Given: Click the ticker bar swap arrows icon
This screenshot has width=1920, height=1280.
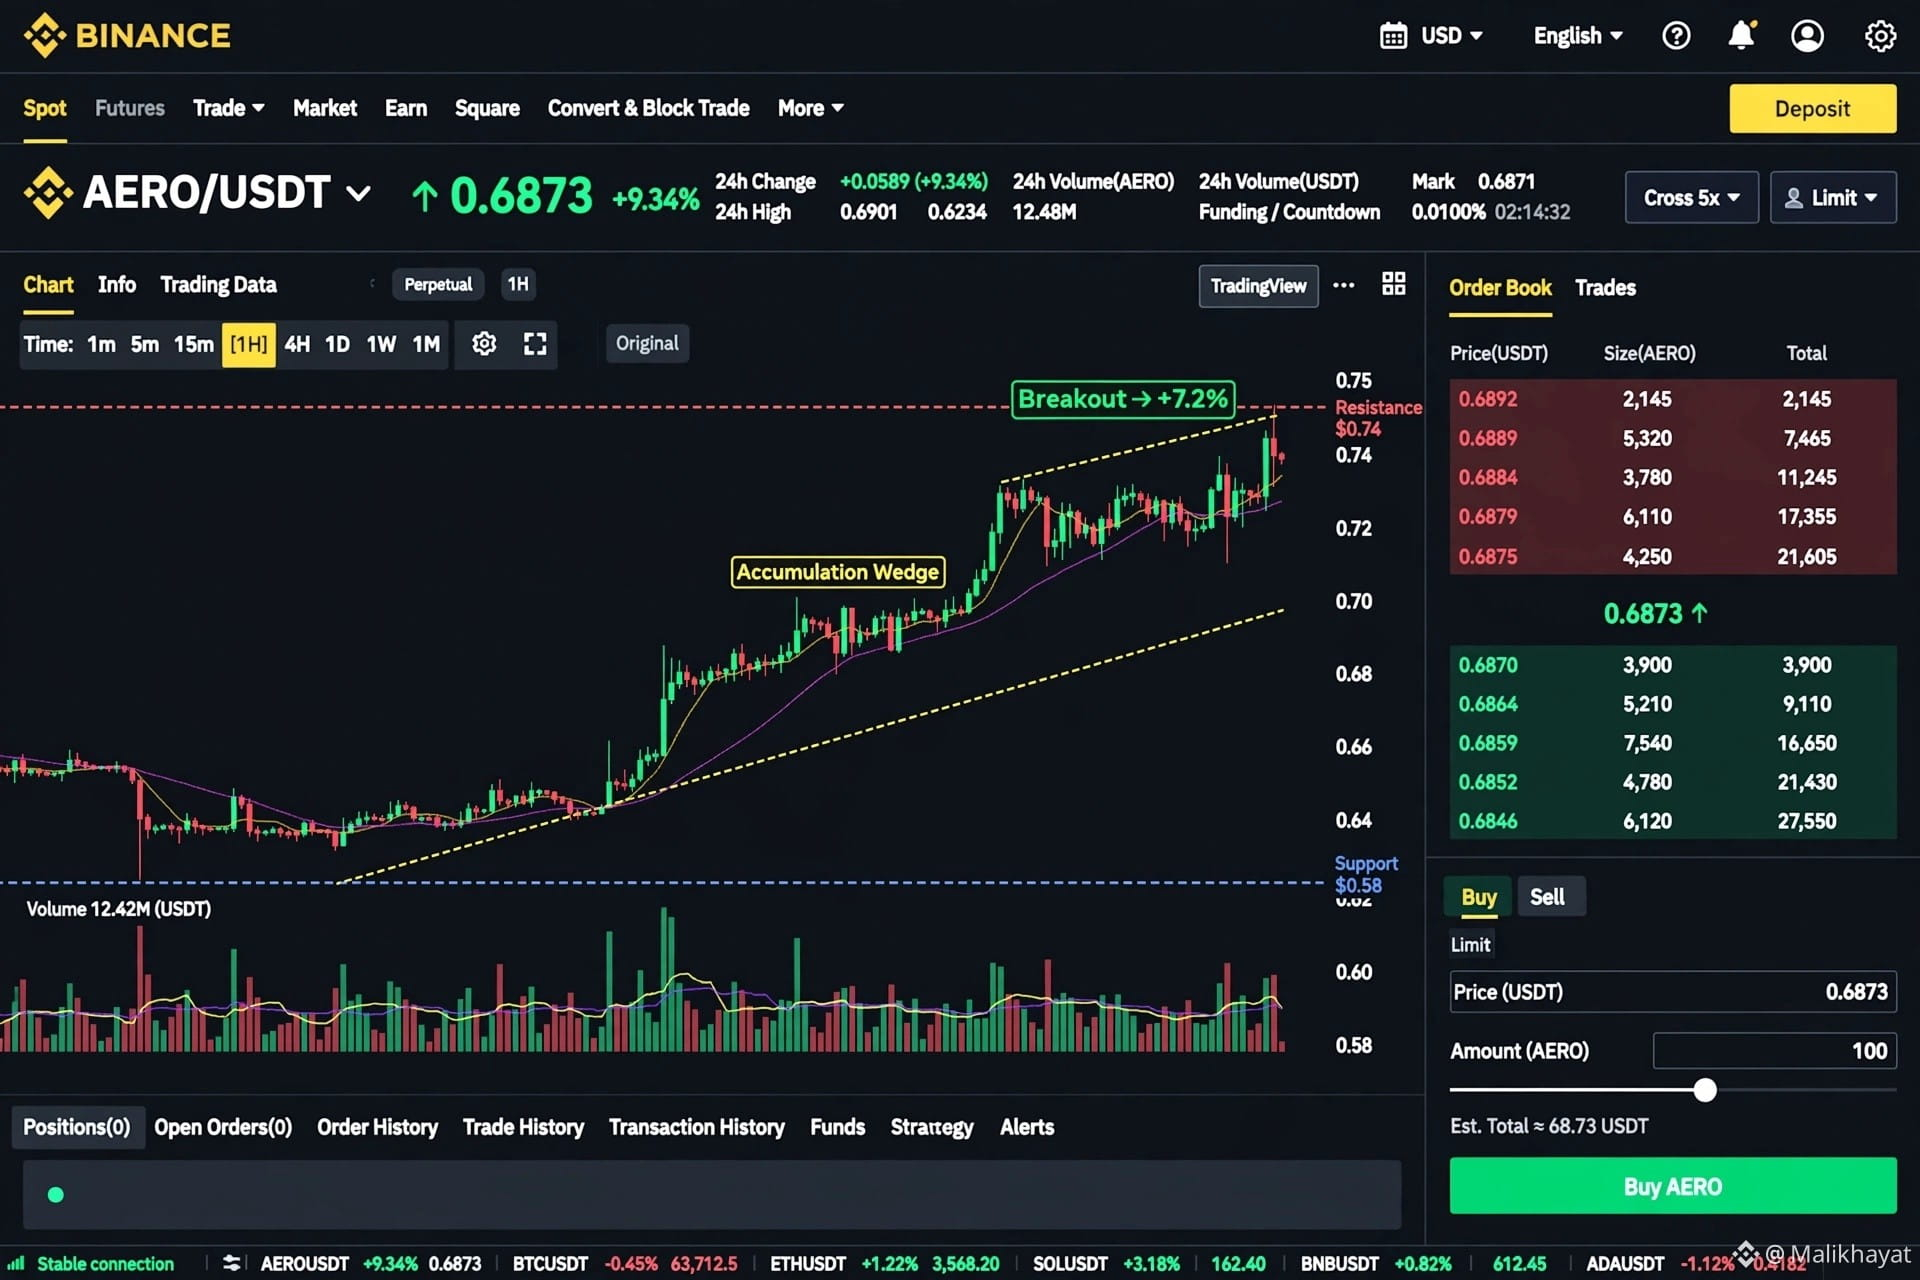Looking at the screenshot, I should (x=231, y=1263).
